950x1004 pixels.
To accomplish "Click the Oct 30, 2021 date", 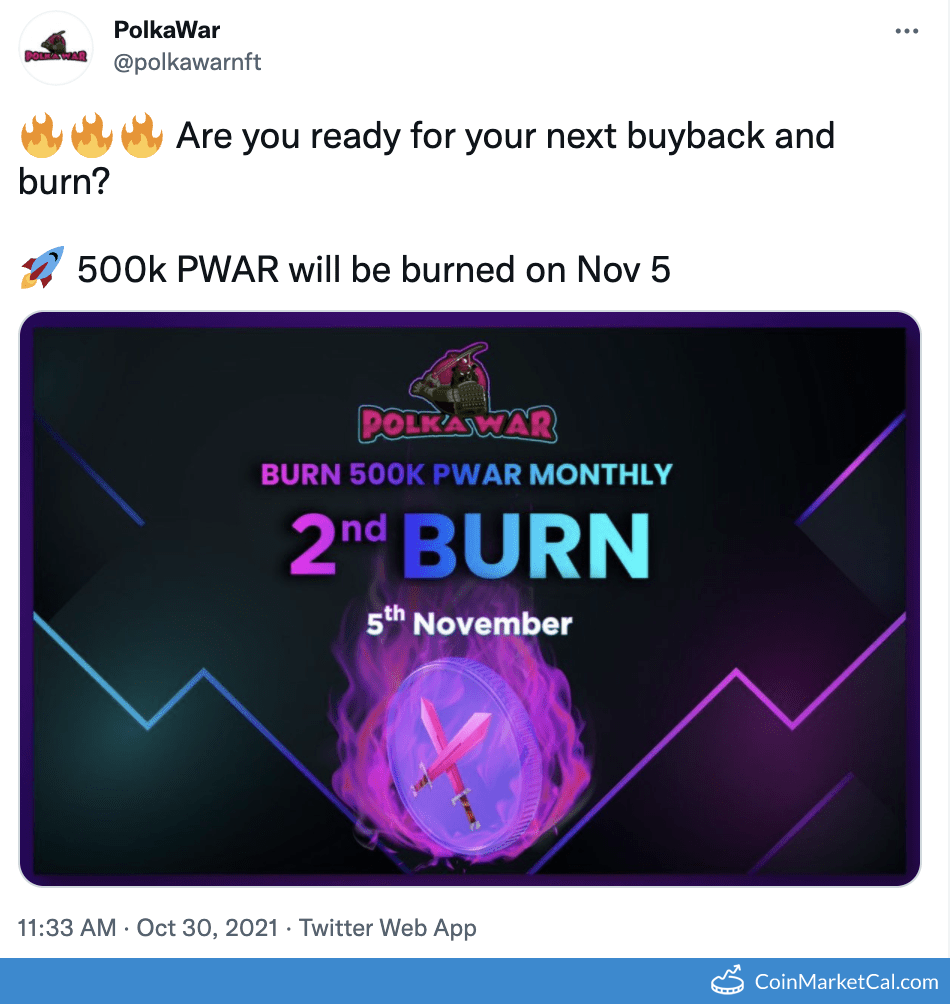I will (x=207, y=928).
